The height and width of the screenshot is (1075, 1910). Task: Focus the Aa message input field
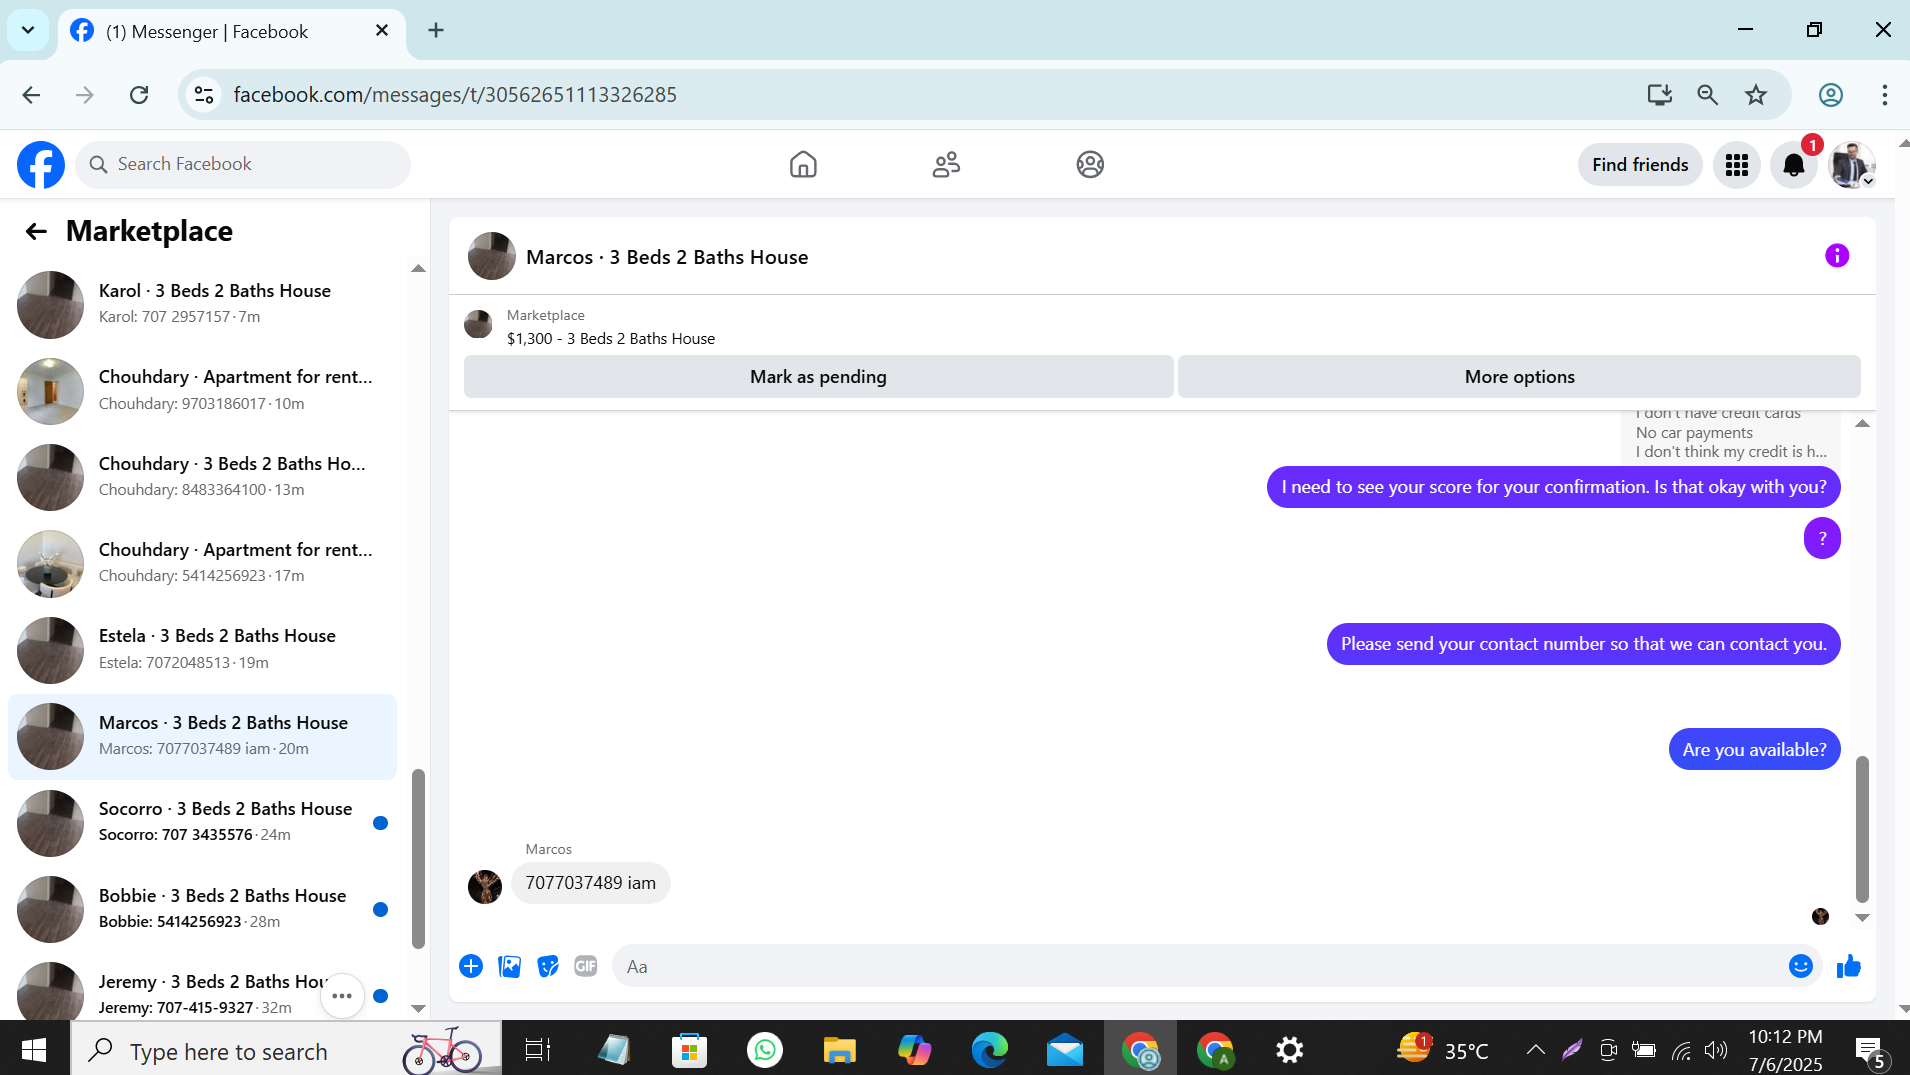1198,967
